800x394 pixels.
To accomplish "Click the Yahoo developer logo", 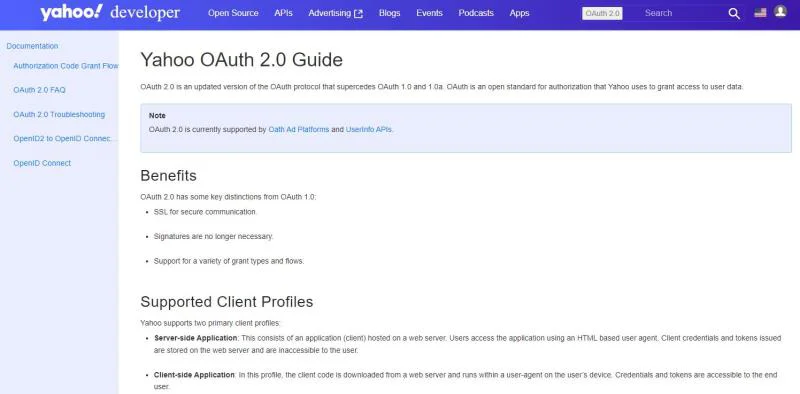I will click(110, 13).
